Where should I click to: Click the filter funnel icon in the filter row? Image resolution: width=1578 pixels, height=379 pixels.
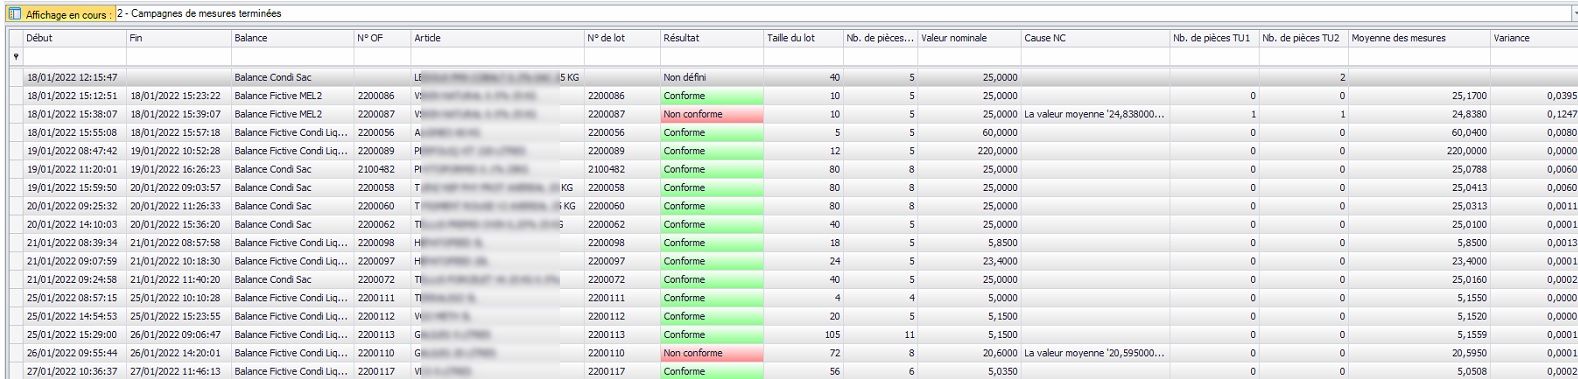pos(16,57)
